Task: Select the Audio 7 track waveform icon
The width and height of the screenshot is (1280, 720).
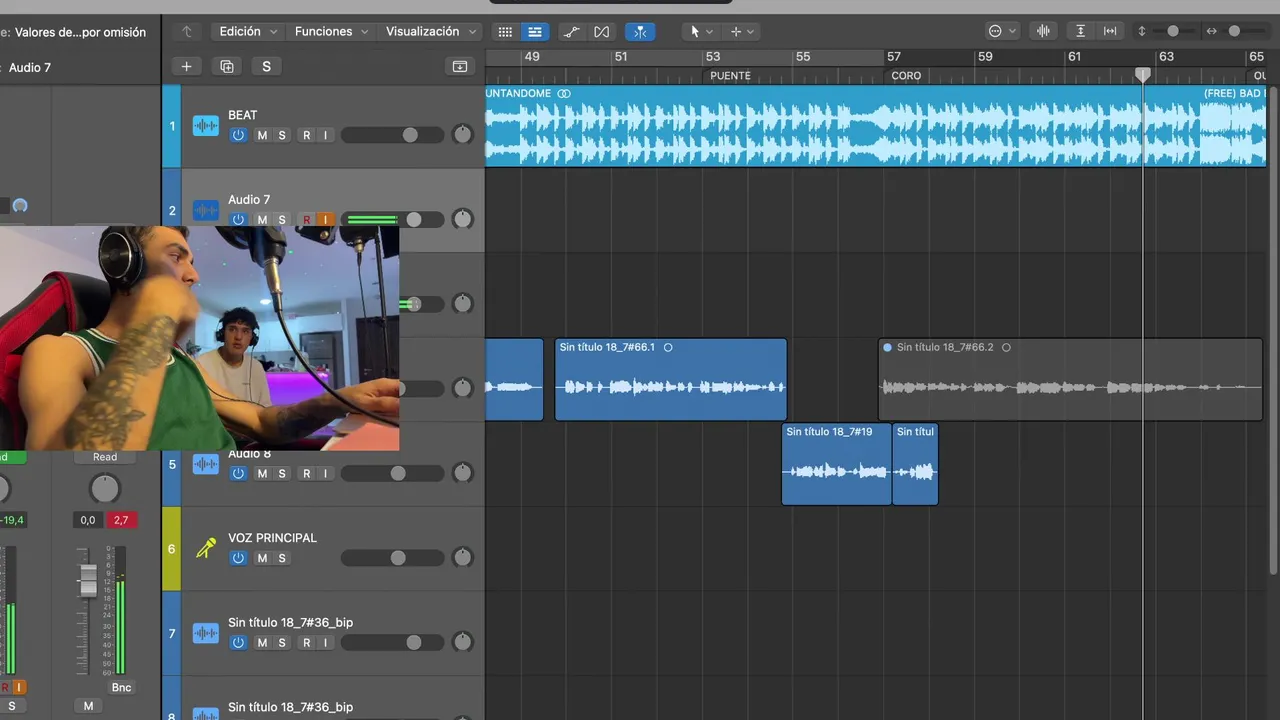Action: pos(206,211)
